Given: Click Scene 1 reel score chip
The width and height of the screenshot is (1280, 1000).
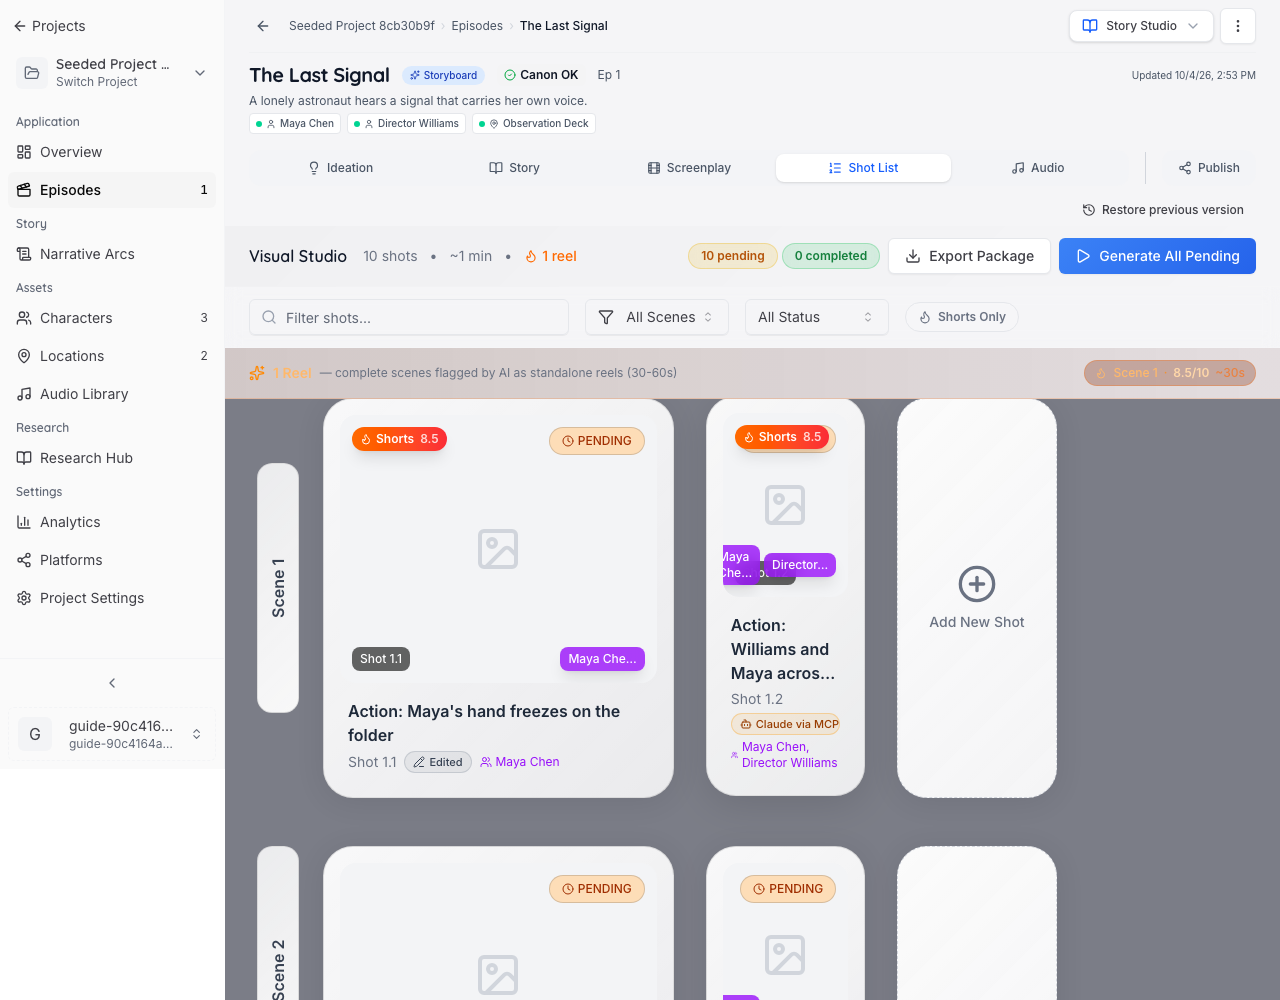Looking at the screenshot, I should tap(1170, 373).
